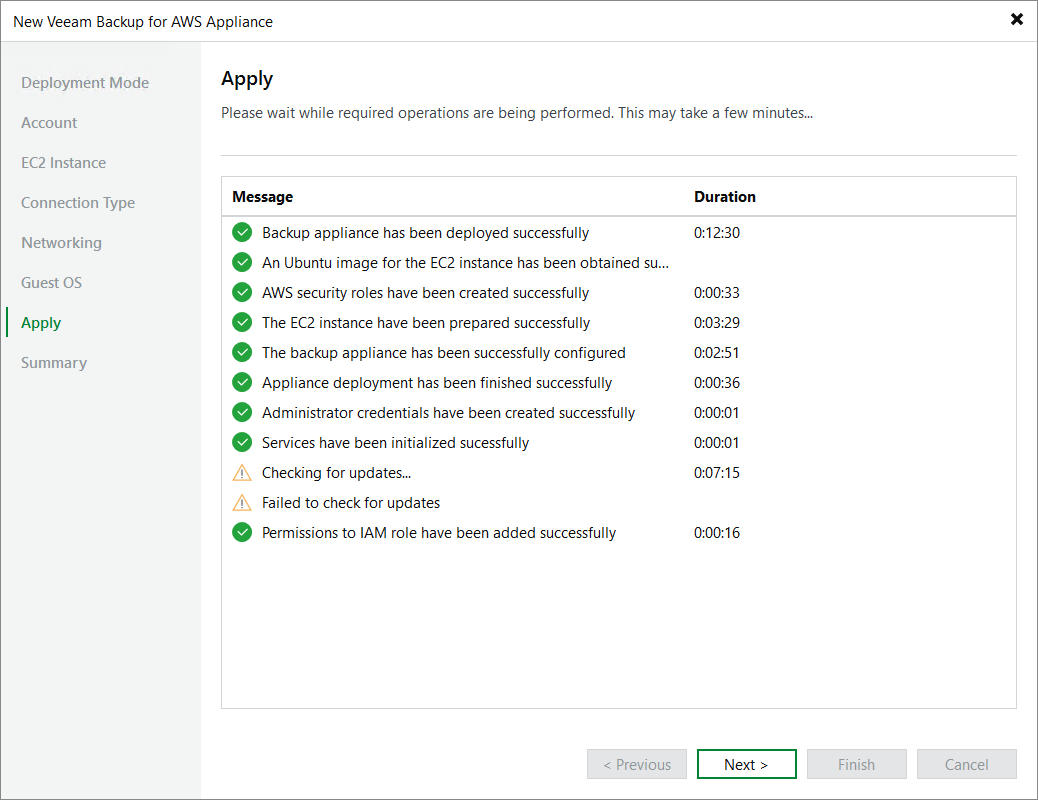Click the green check icon beside 'Backup appliance has been deployed'
Viewport: 1038px width, 800px height.
pyautogui.click(x=242, y=232)
